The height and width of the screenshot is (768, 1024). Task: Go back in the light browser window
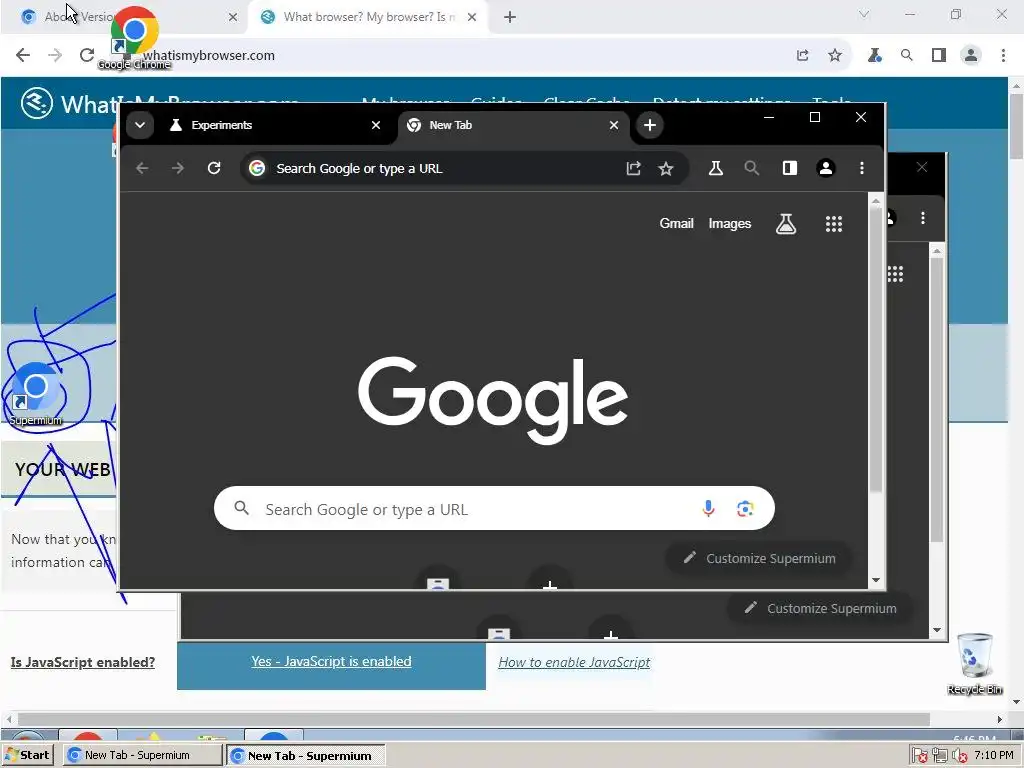click(x=23, y=56)
